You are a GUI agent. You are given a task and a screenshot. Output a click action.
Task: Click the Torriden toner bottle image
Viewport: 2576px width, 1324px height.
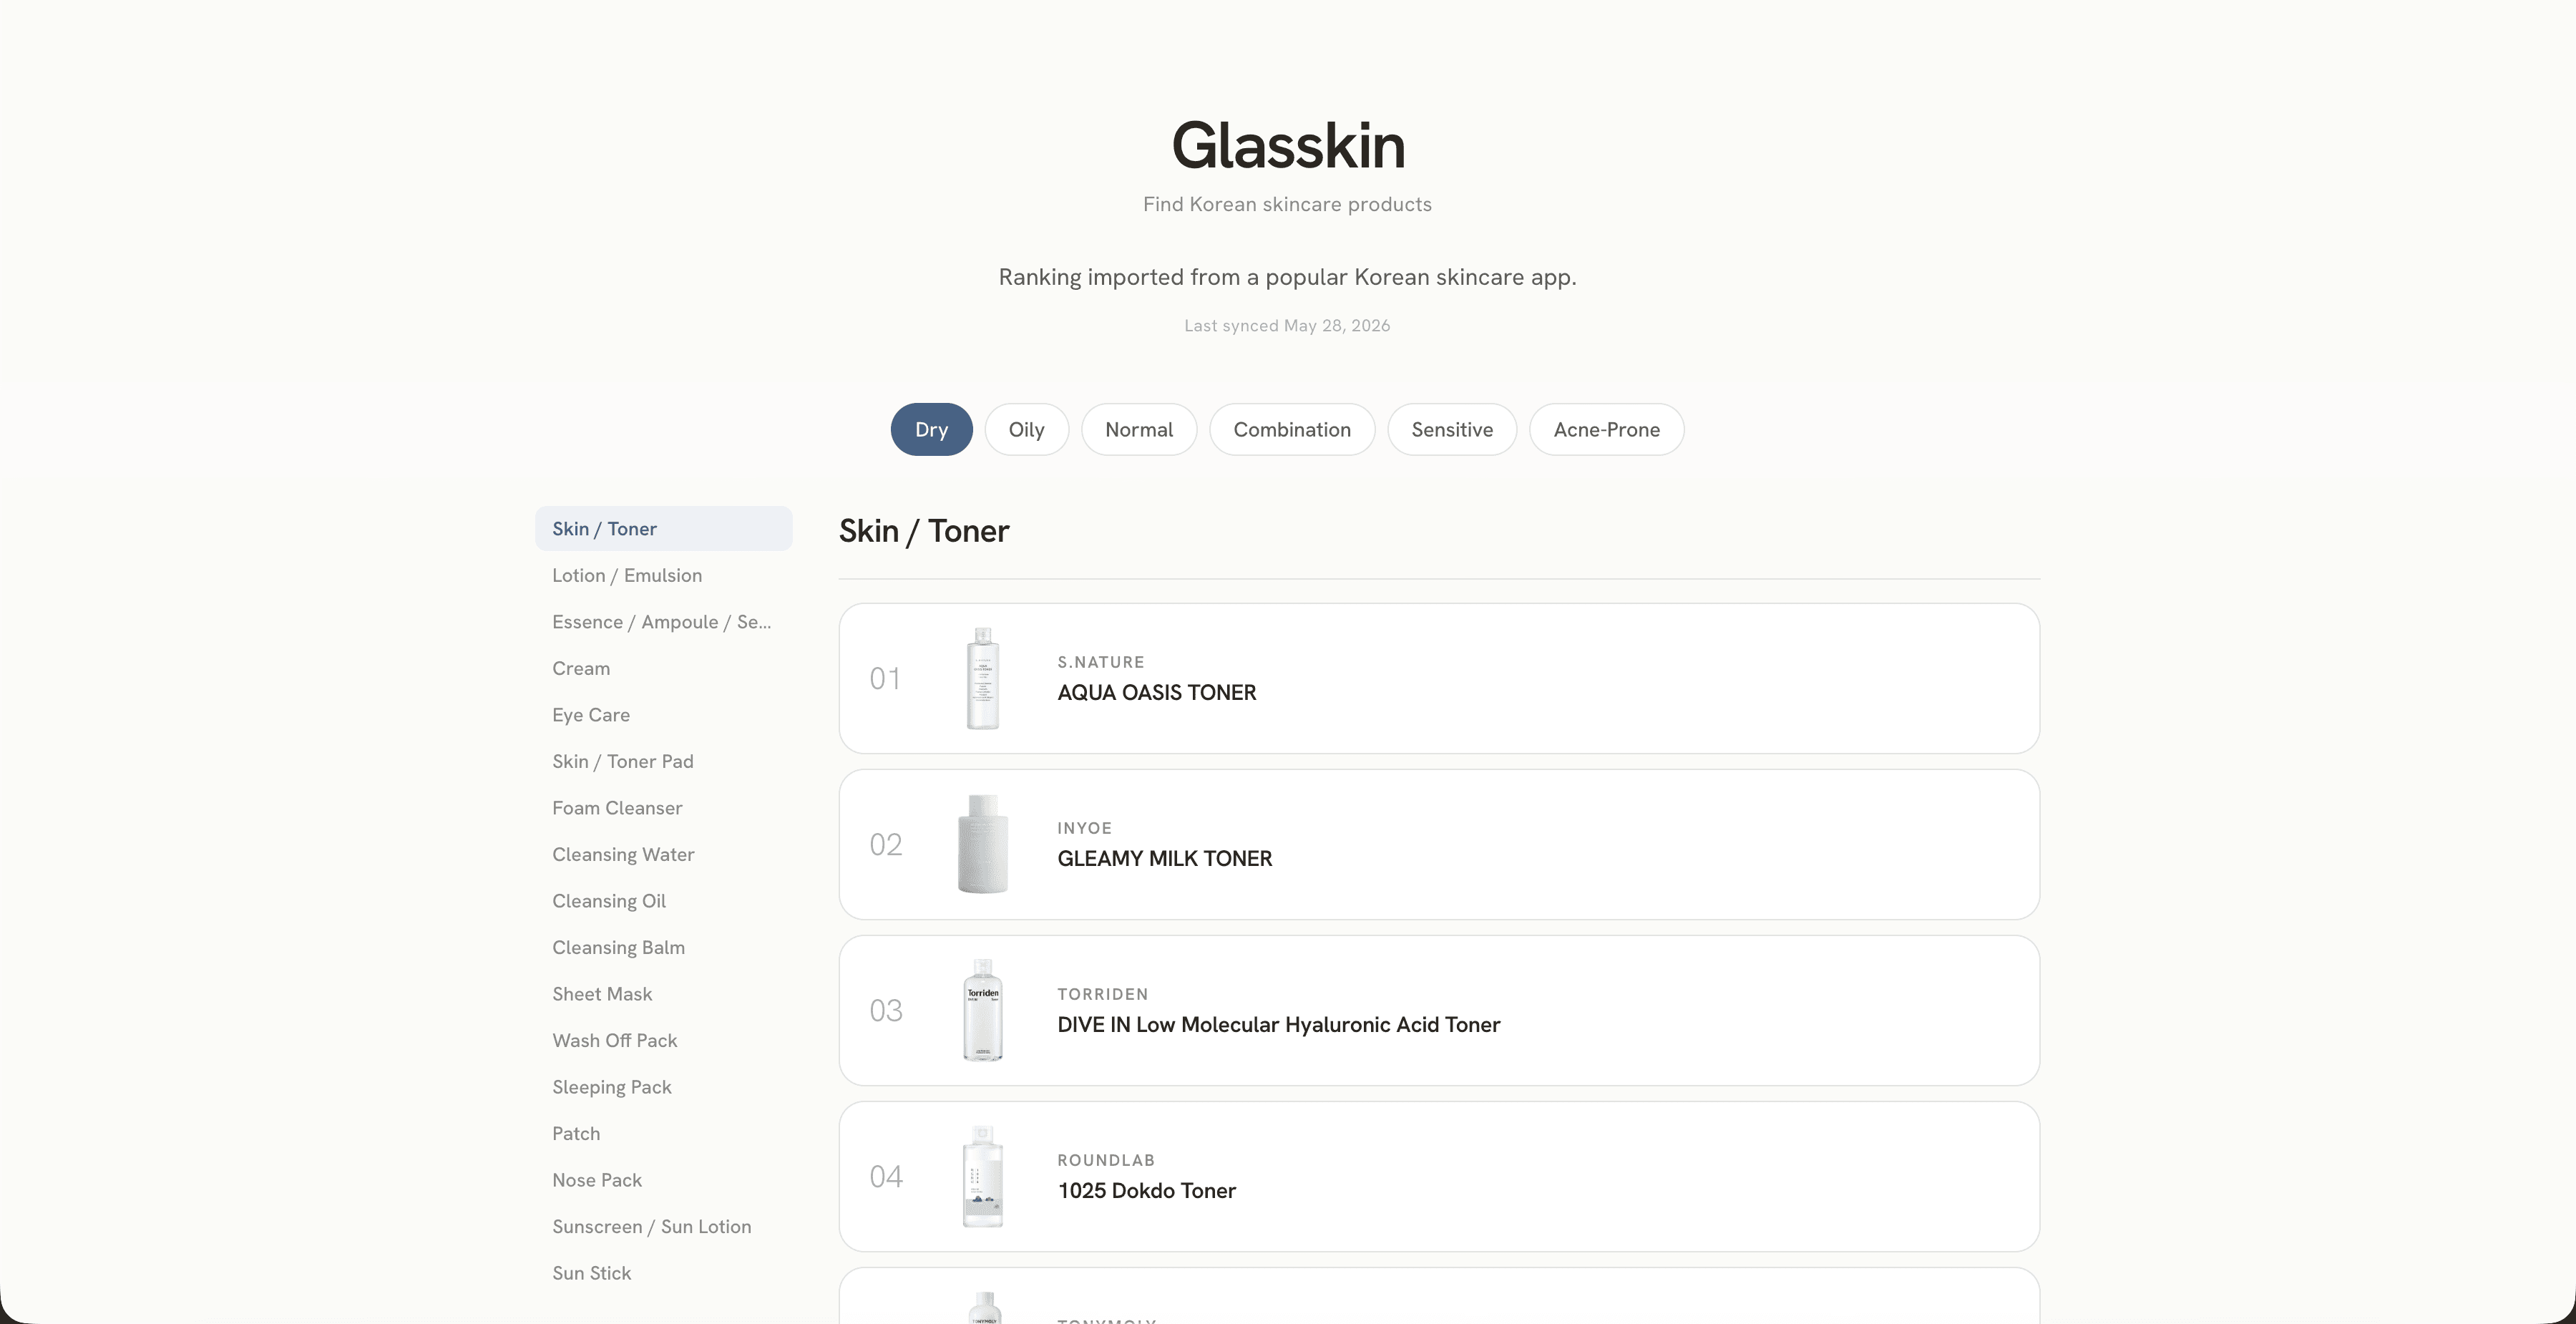pyautogui.click(x=983, y=1010)
